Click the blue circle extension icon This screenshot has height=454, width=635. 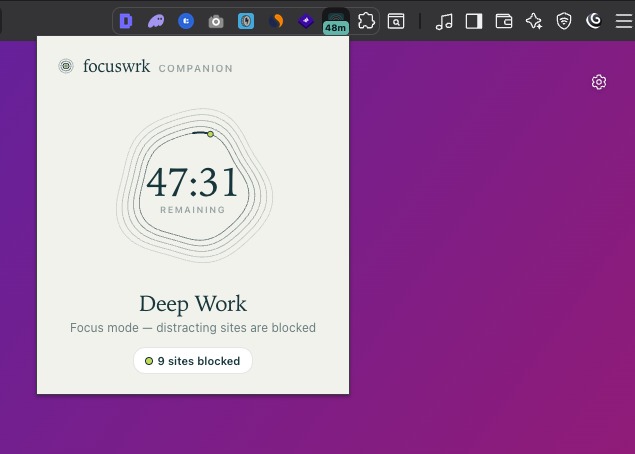click(186, 21)
